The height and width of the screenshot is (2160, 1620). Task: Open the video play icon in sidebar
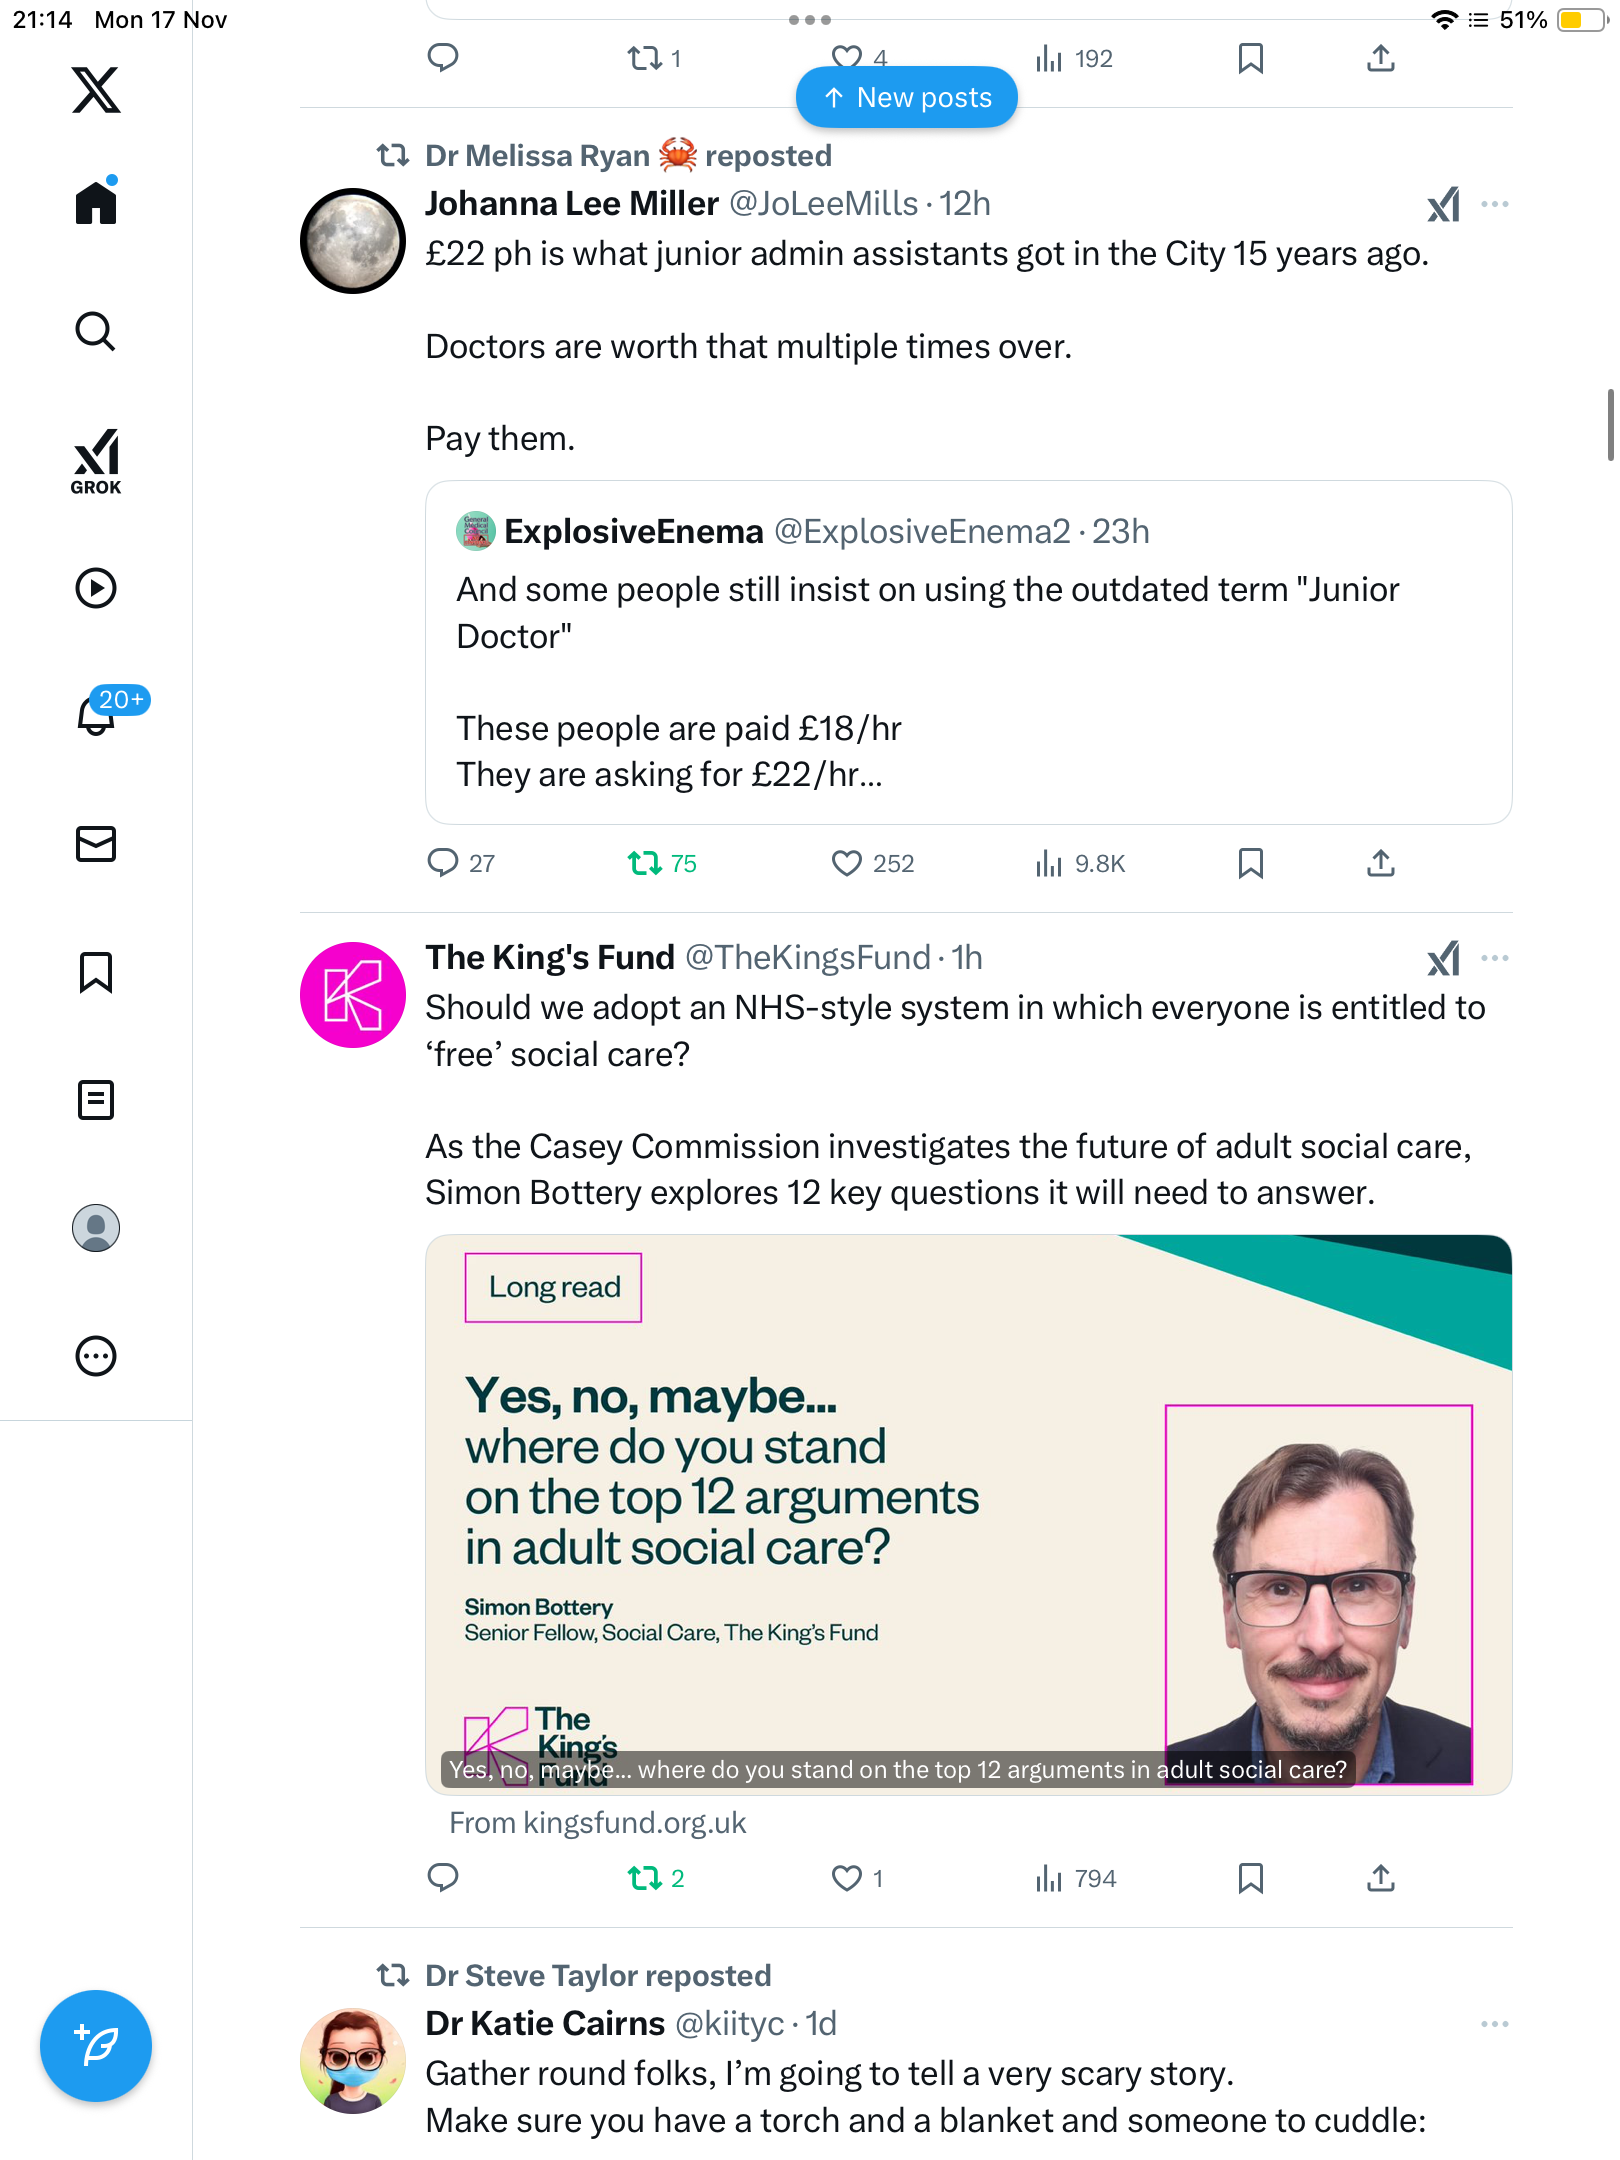click(x=96, y=588)
